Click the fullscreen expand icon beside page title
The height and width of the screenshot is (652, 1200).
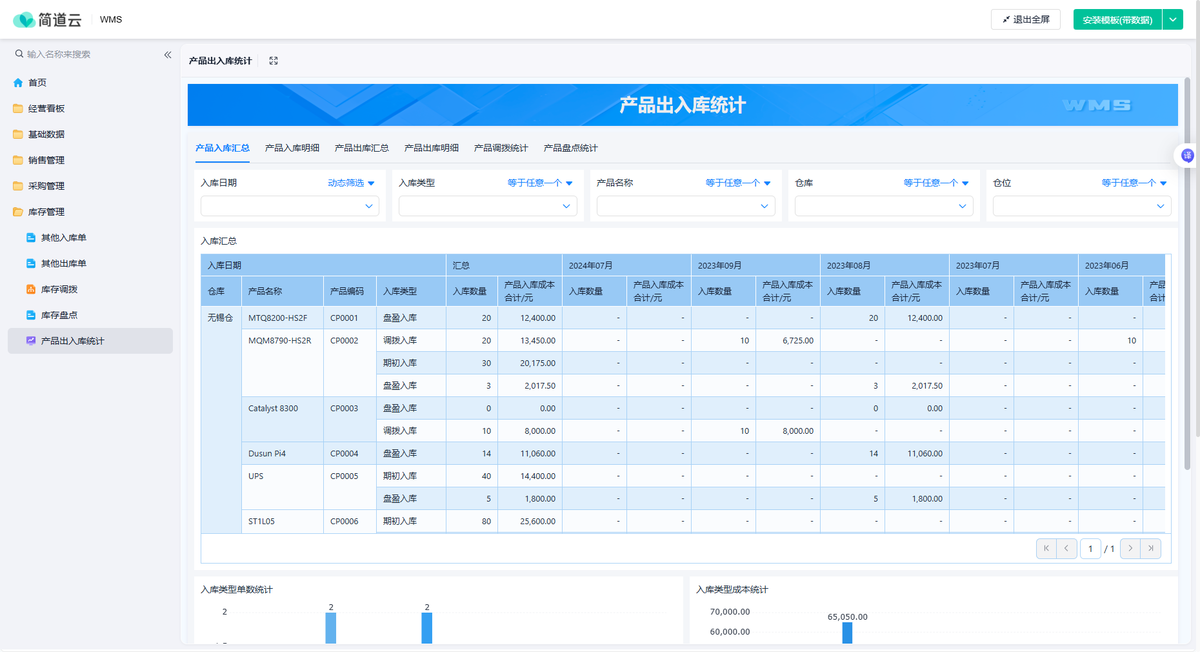coord(273,61)
